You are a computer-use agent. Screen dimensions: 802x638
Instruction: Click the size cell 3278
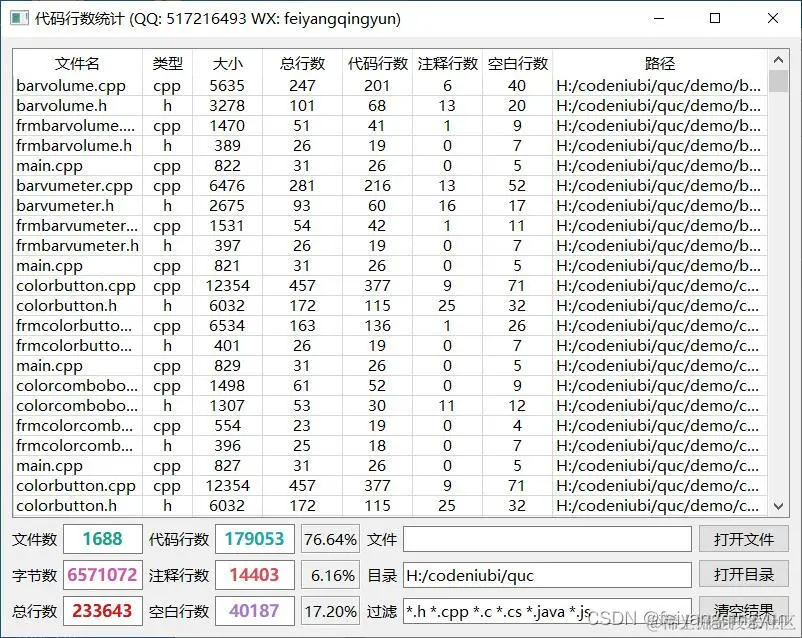(x=227, y=105)
